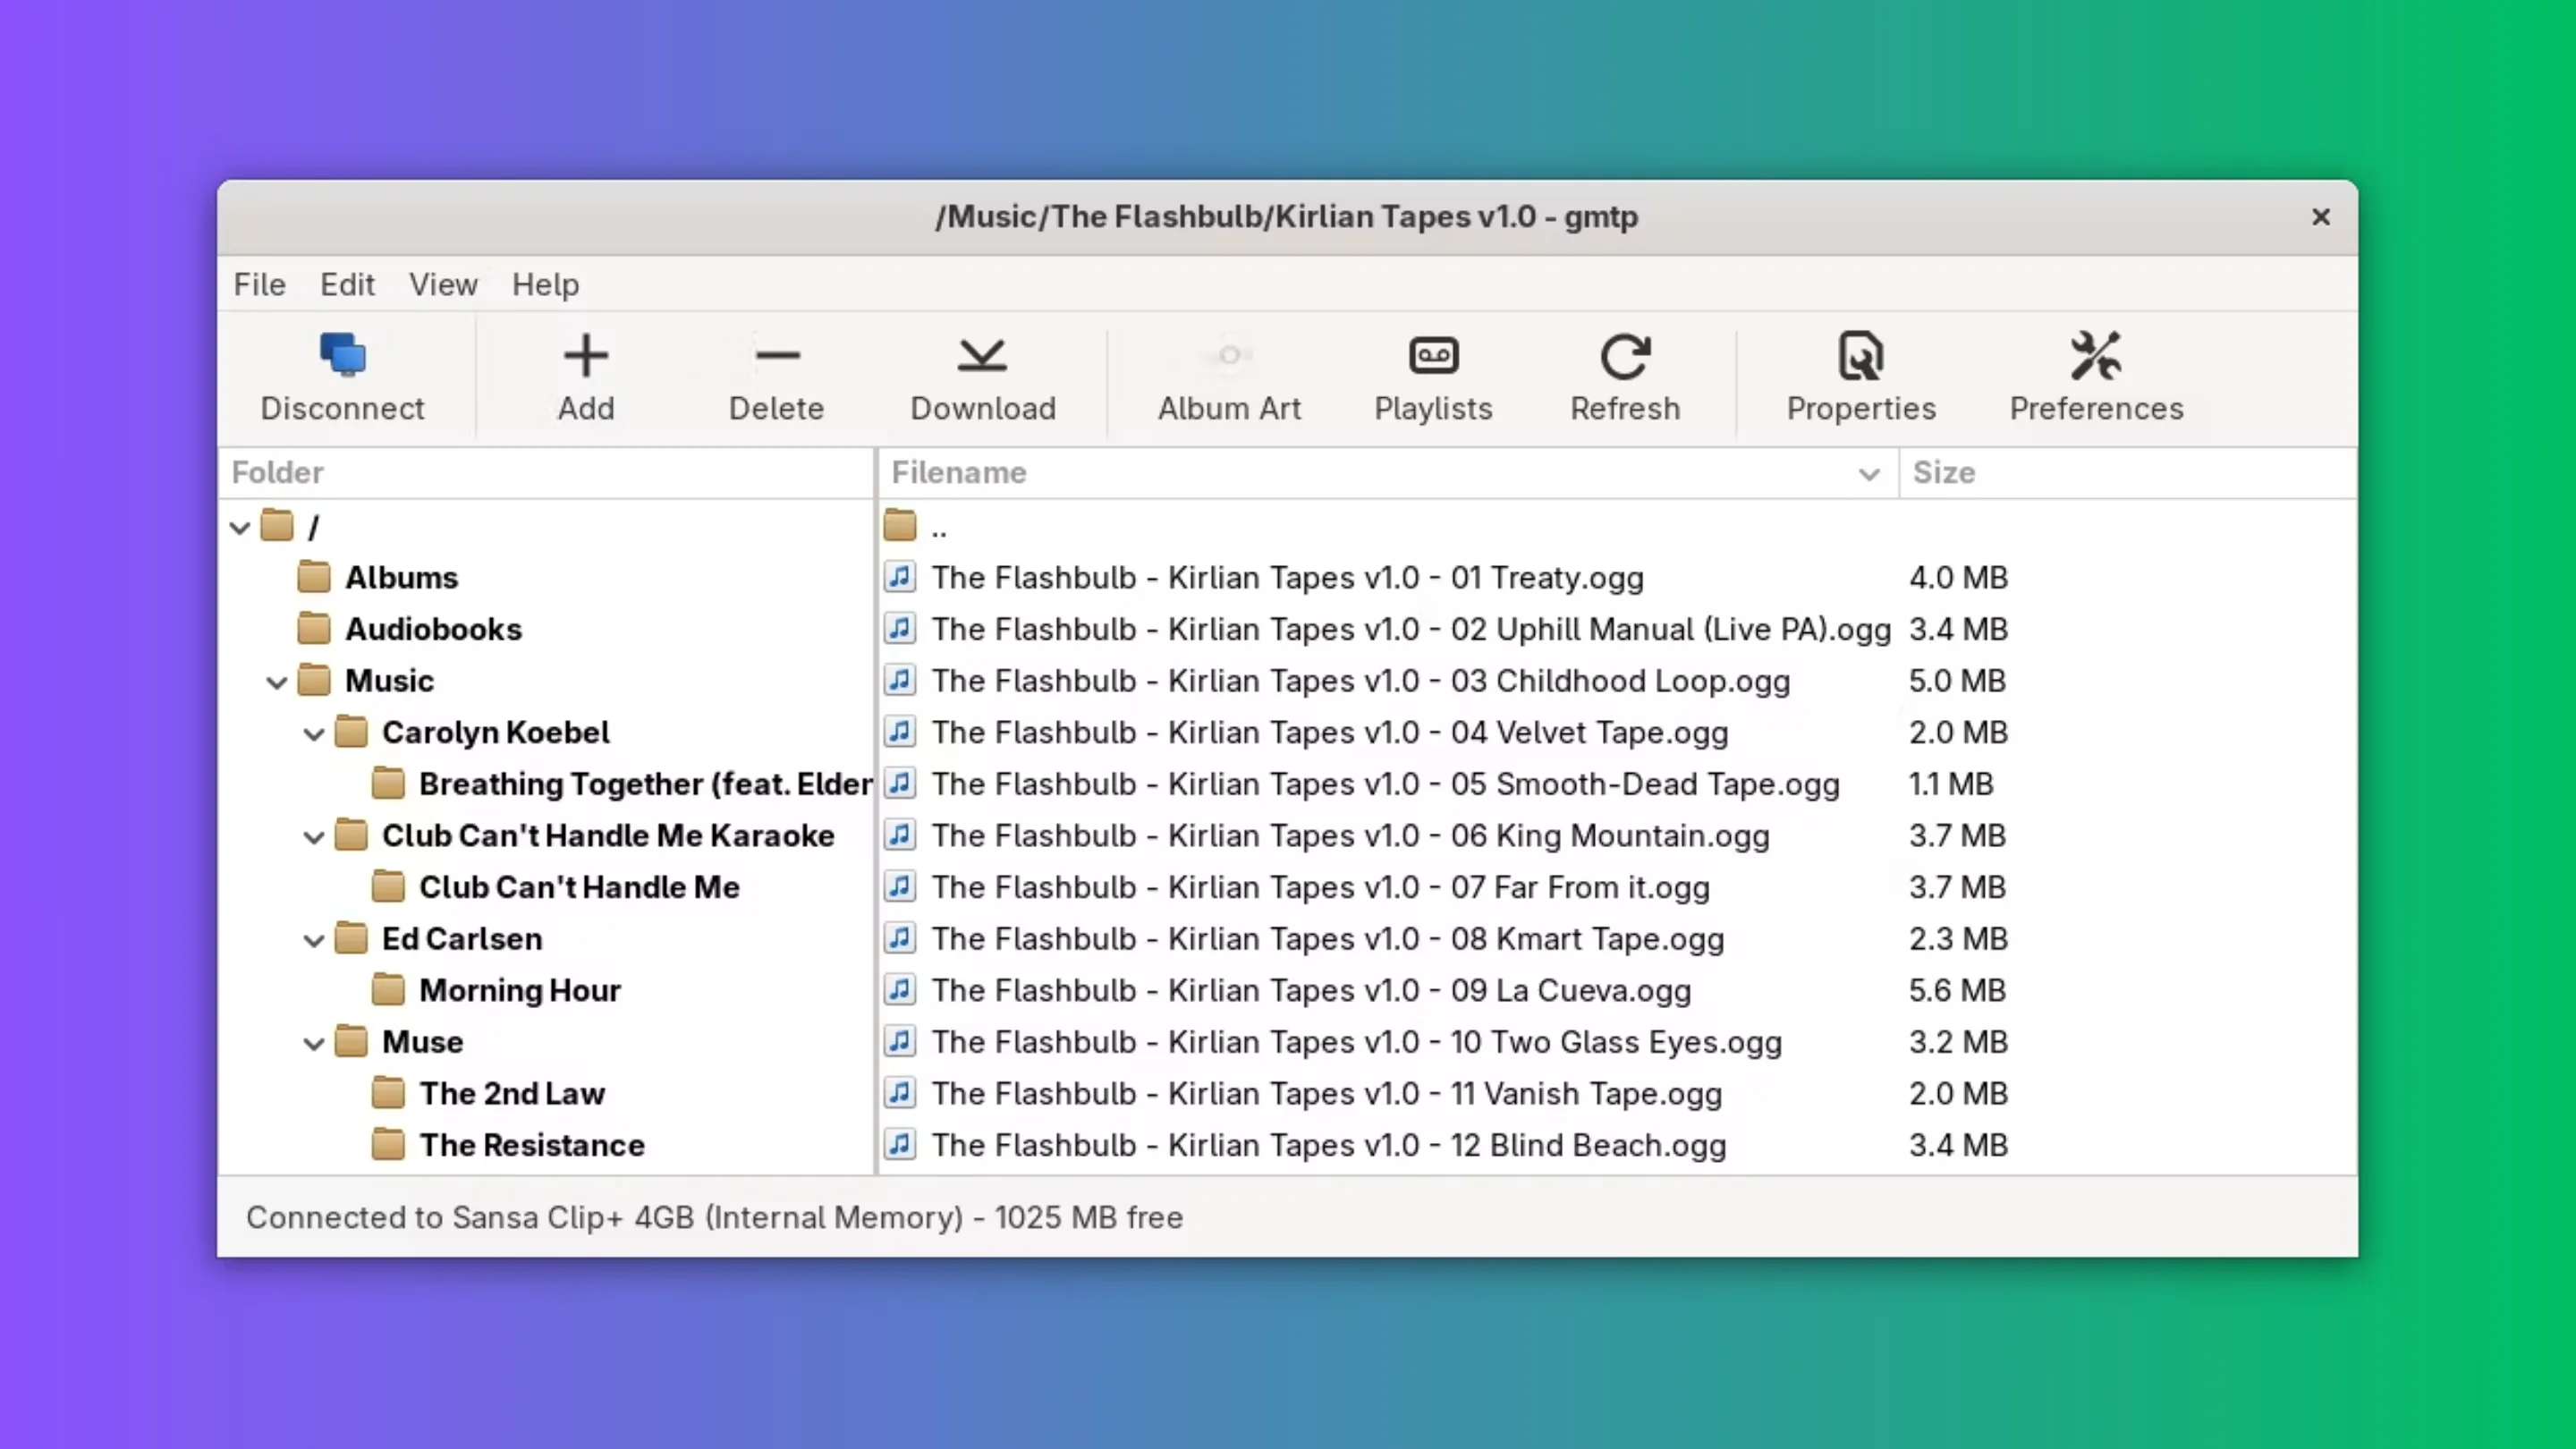Open the File menu
This screenshot has height=1449, width=2576.
click(x=260, y=284)
